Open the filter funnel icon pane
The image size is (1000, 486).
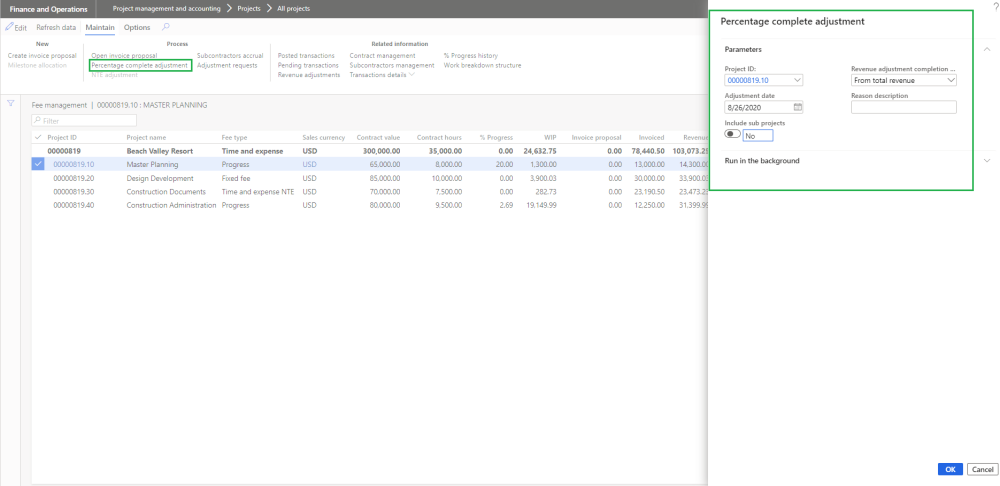(11, 103)
